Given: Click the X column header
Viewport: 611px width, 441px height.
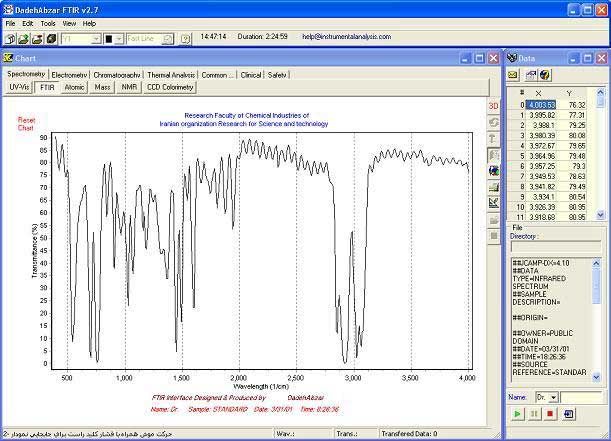Looking at the screenshot, I should (538, 93).
